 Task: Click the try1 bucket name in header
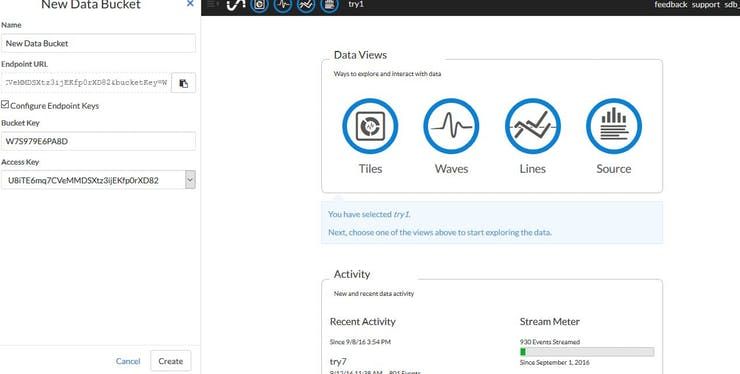(356, 4)
